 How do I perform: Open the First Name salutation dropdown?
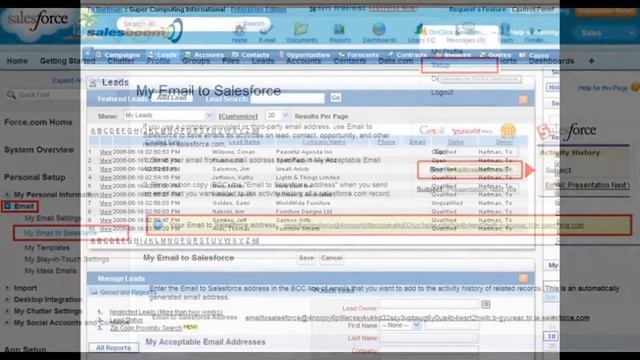[x=400, y=326]
